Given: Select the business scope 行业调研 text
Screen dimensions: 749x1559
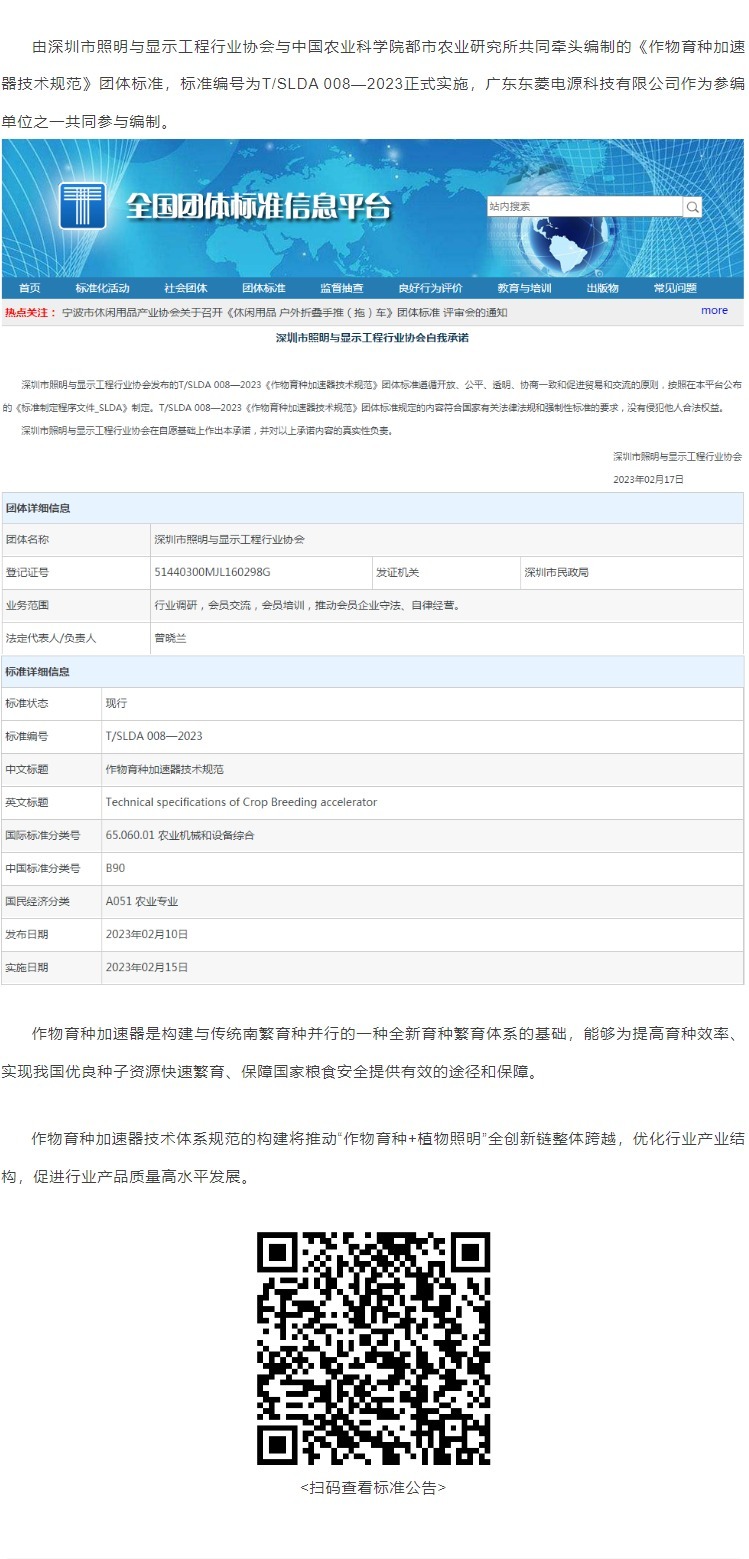Looking at the screenshot, I should click(307, 606).
